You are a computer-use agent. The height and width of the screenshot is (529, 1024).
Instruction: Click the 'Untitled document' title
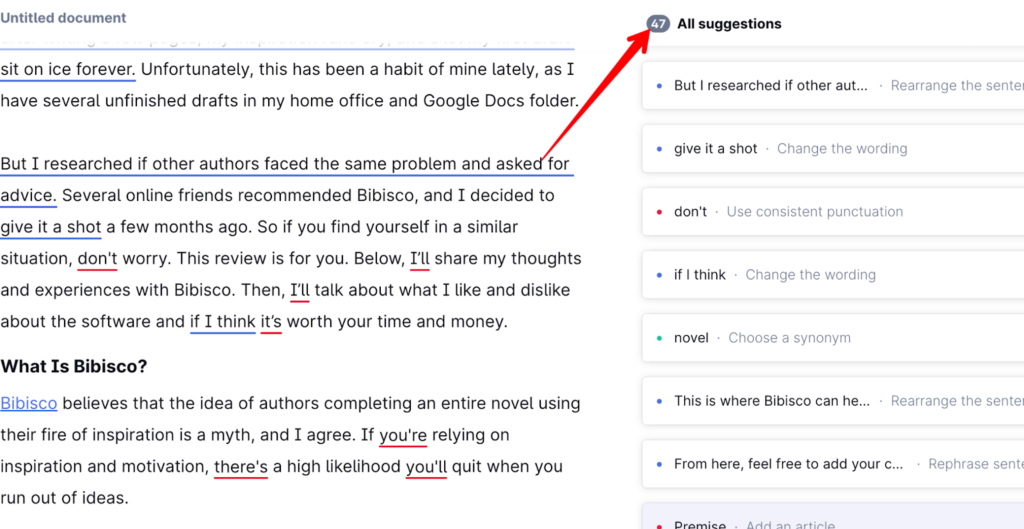click(x=64, y=18)
